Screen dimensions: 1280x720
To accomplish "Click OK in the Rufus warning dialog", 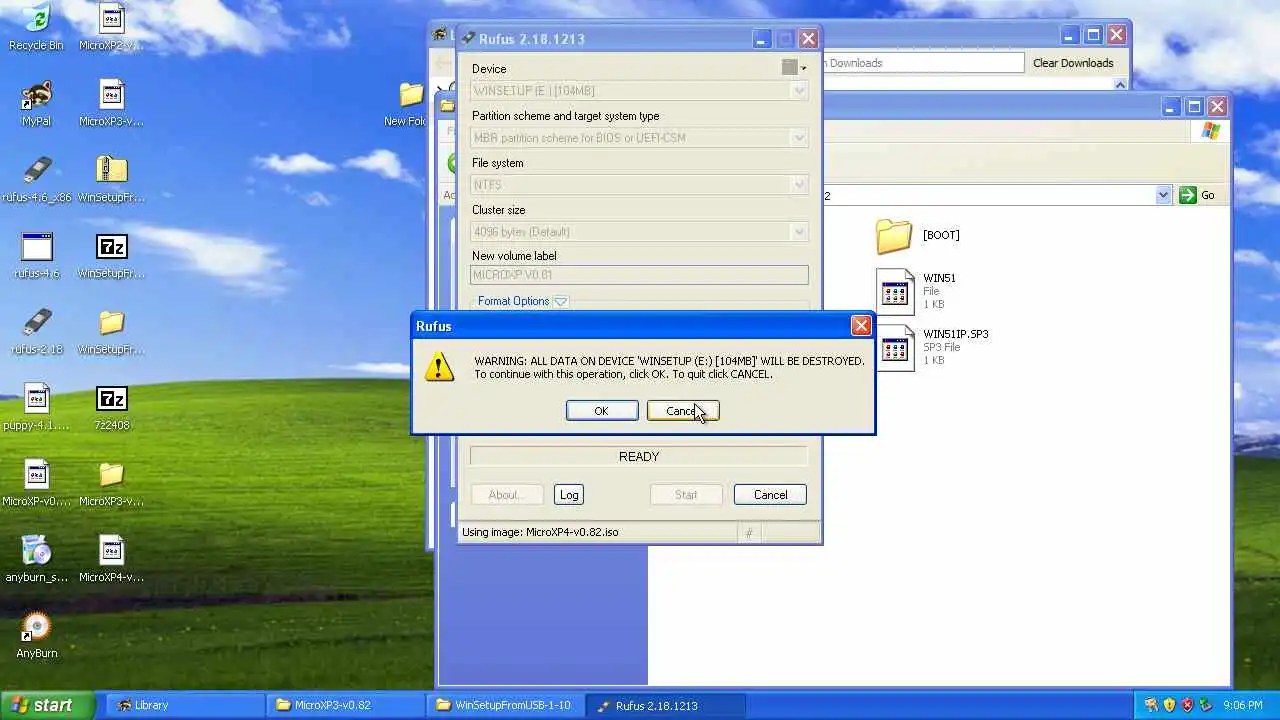I will pyautogui.click(x=602, y=411).
